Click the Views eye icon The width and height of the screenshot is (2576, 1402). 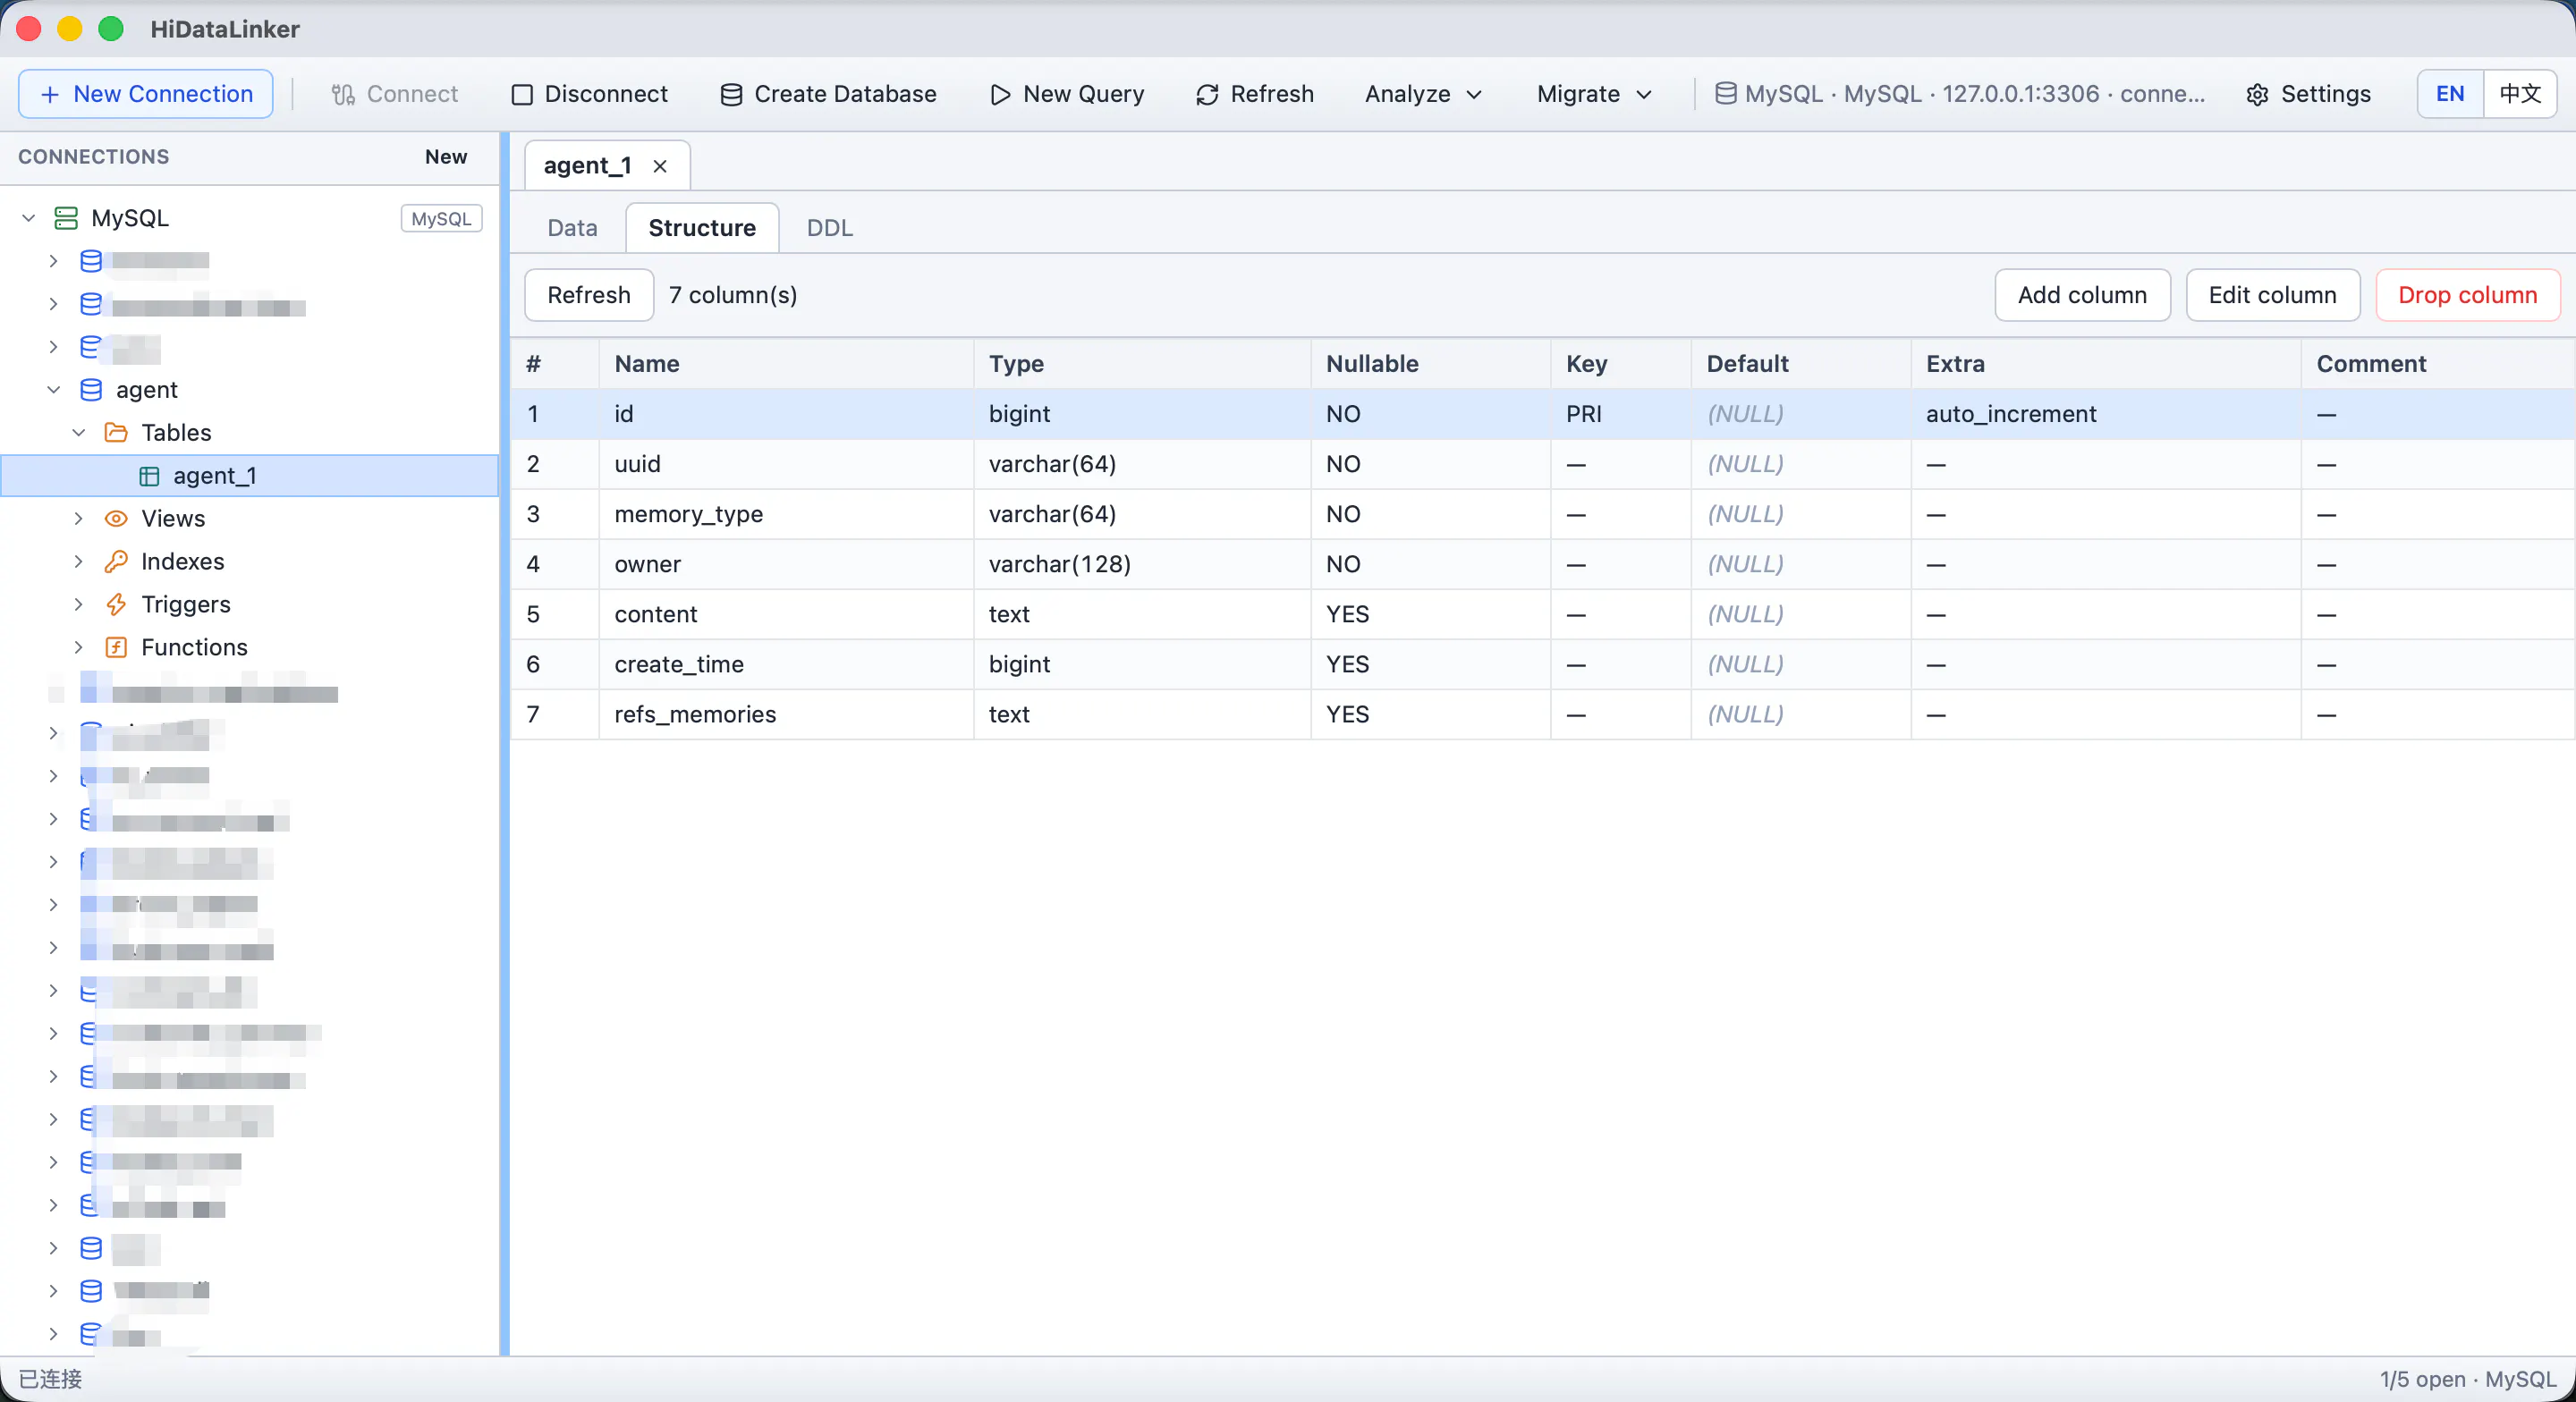pos(116,519)
